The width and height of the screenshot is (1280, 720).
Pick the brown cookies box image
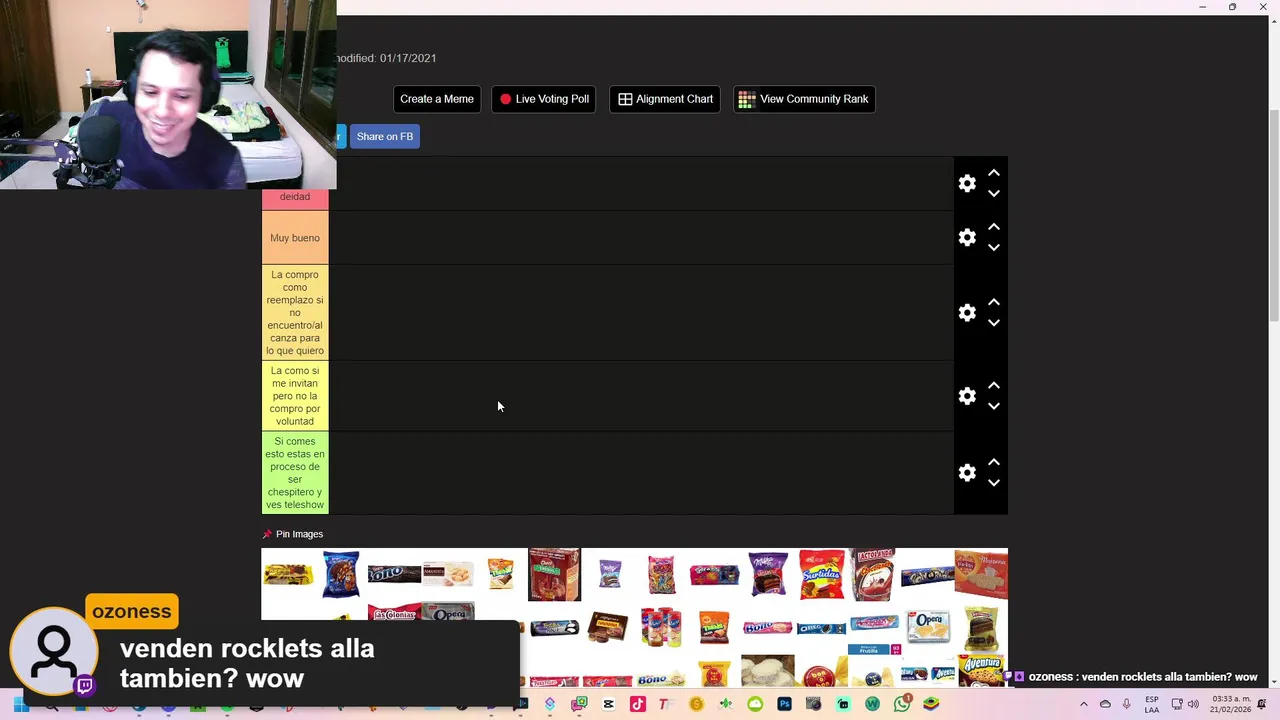[x=607, y=628]
